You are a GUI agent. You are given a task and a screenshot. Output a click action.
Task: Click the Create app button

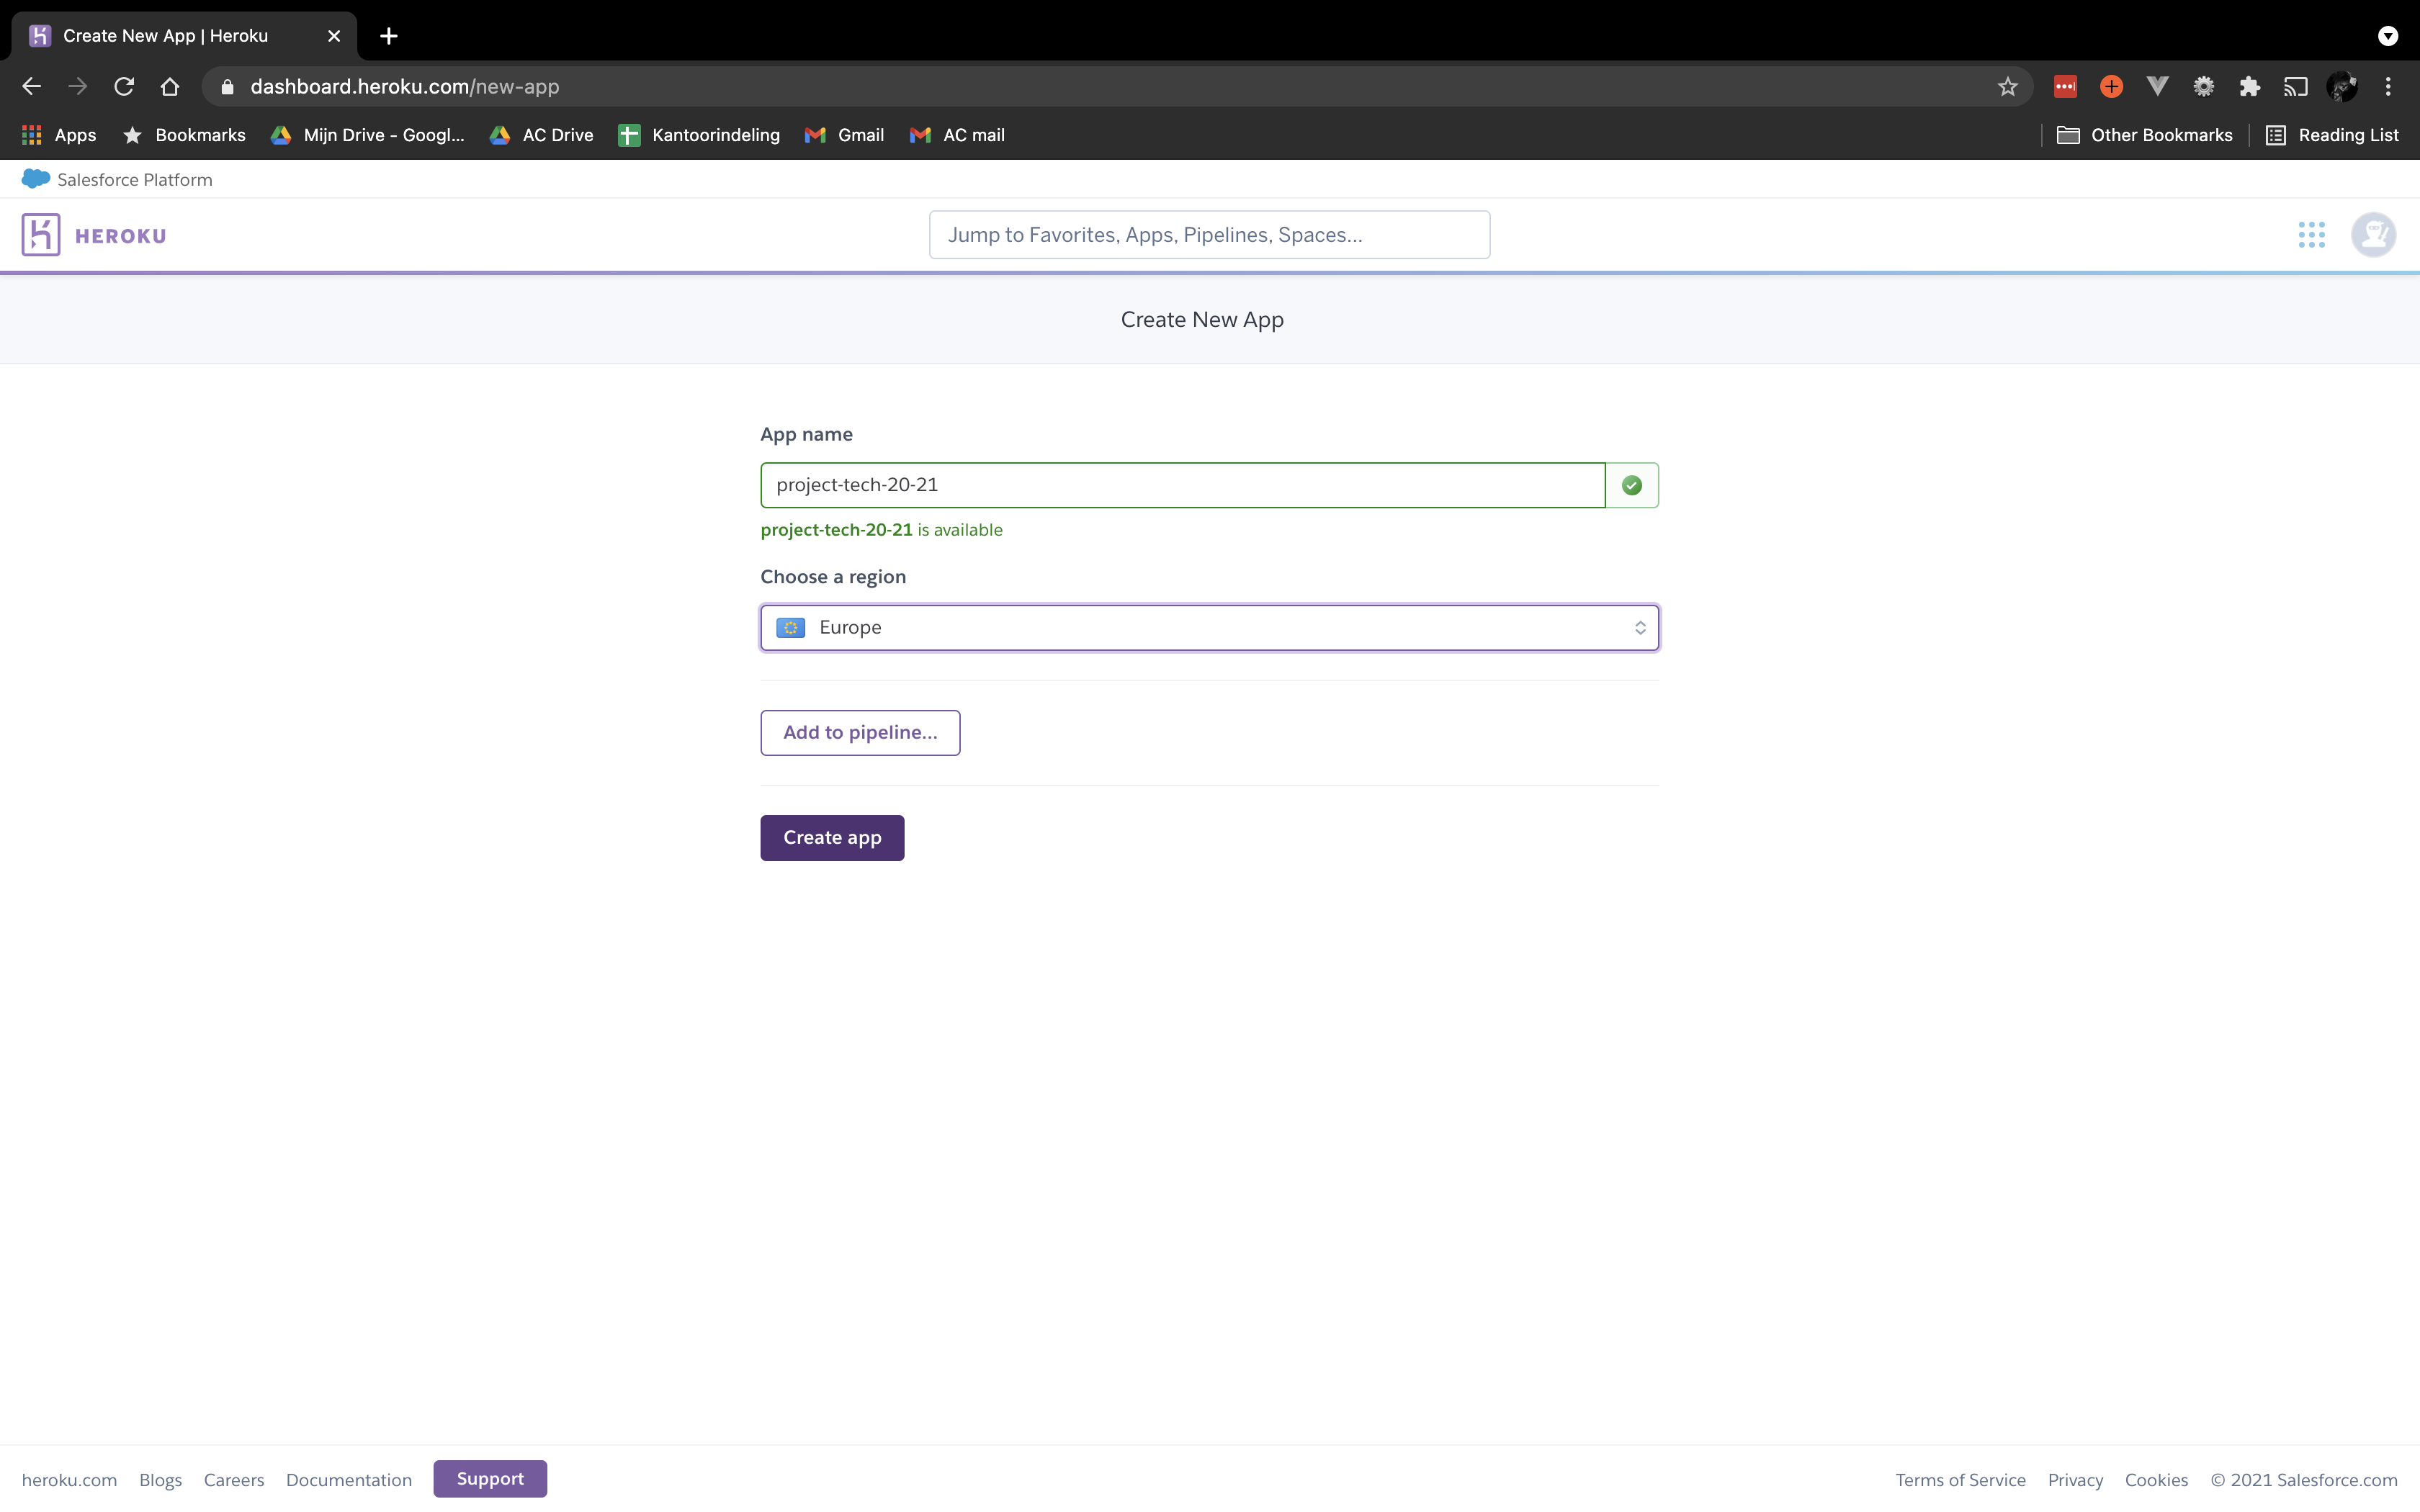pos(831,837)
